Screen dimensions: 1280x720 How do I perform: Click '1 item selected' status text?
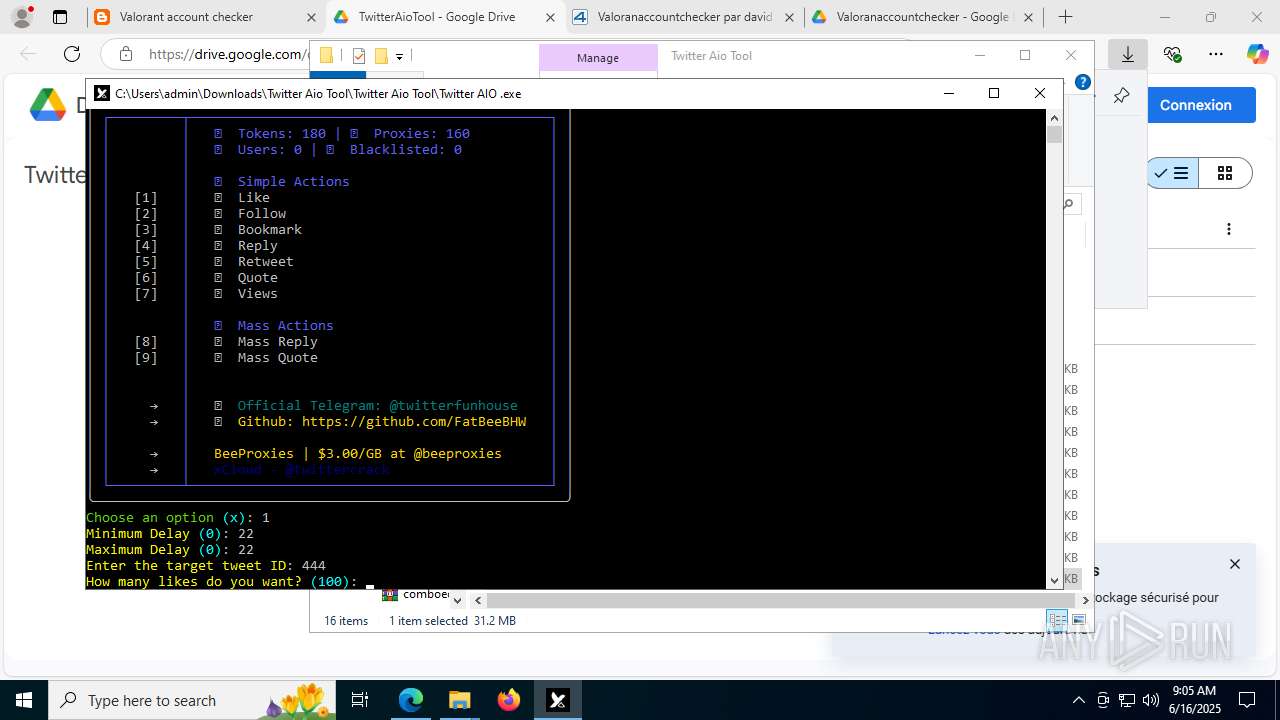point(428,621)
